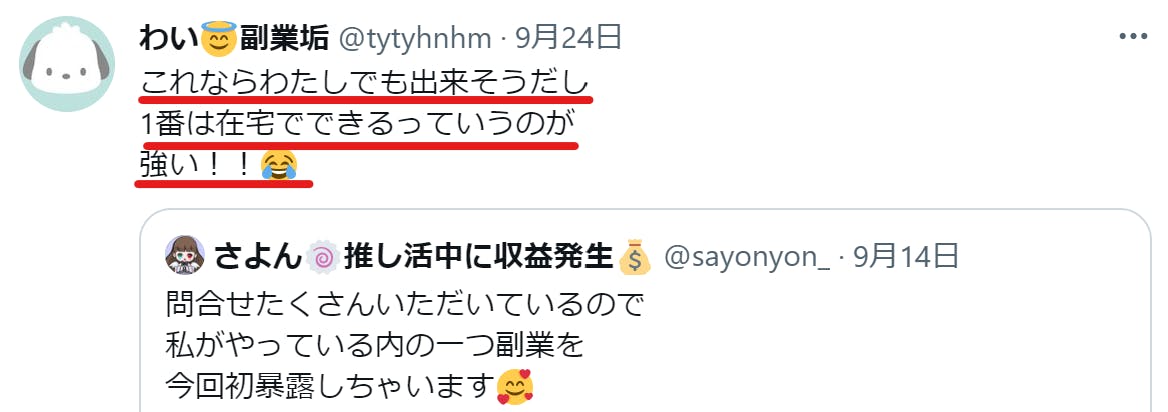
Task: Click the line これならわたしでも出来そうだし
Action: [364, 80]
